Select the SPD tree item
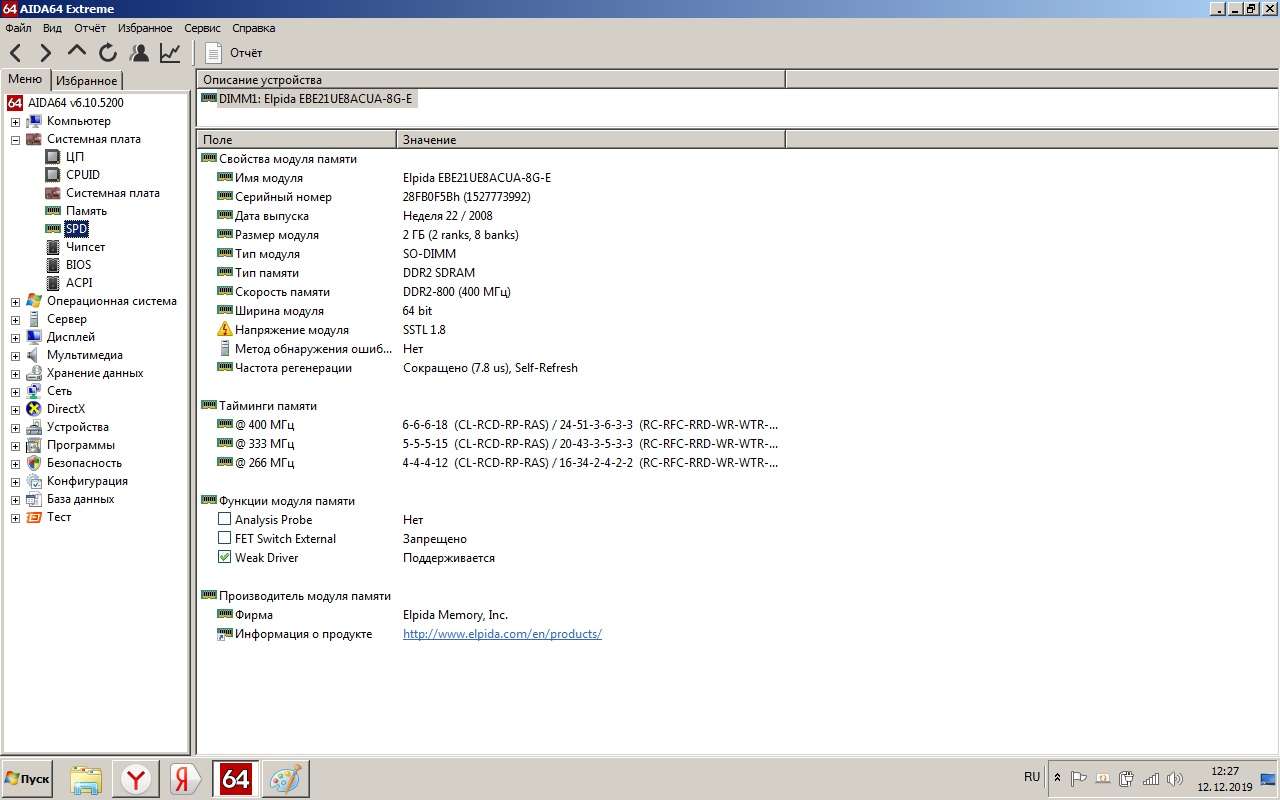The image size is (1280, 800). pyautogui.click(x=76, y=229)
